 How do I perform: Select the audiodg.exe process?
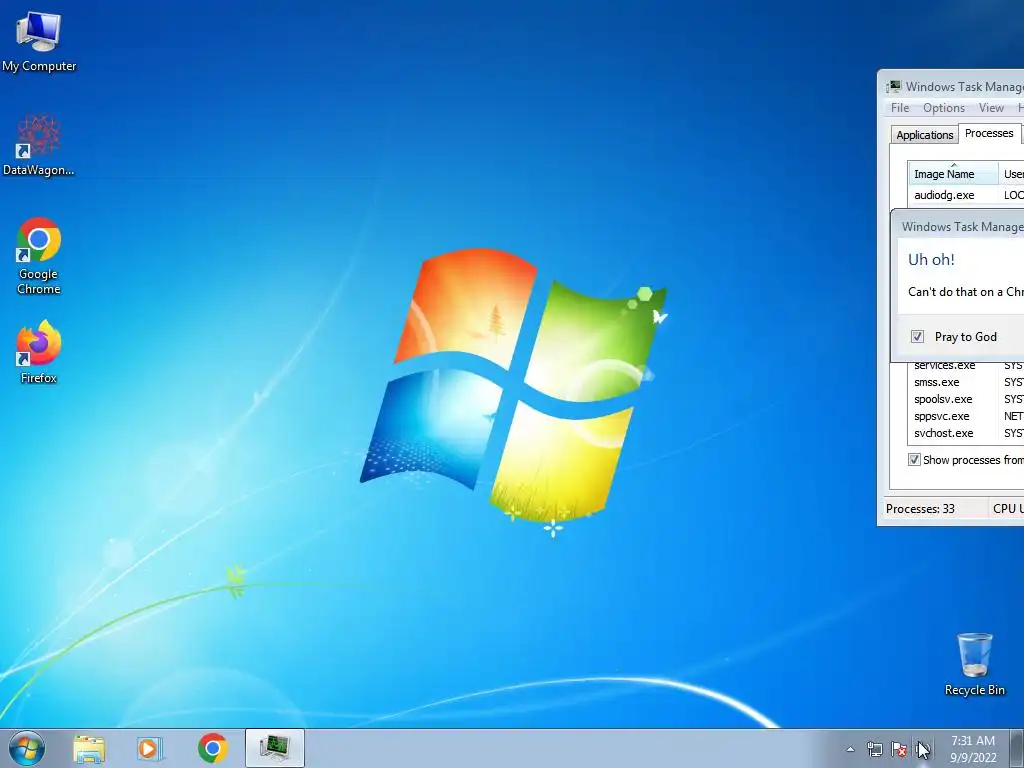pyautogui.click(x=944, y=195)
